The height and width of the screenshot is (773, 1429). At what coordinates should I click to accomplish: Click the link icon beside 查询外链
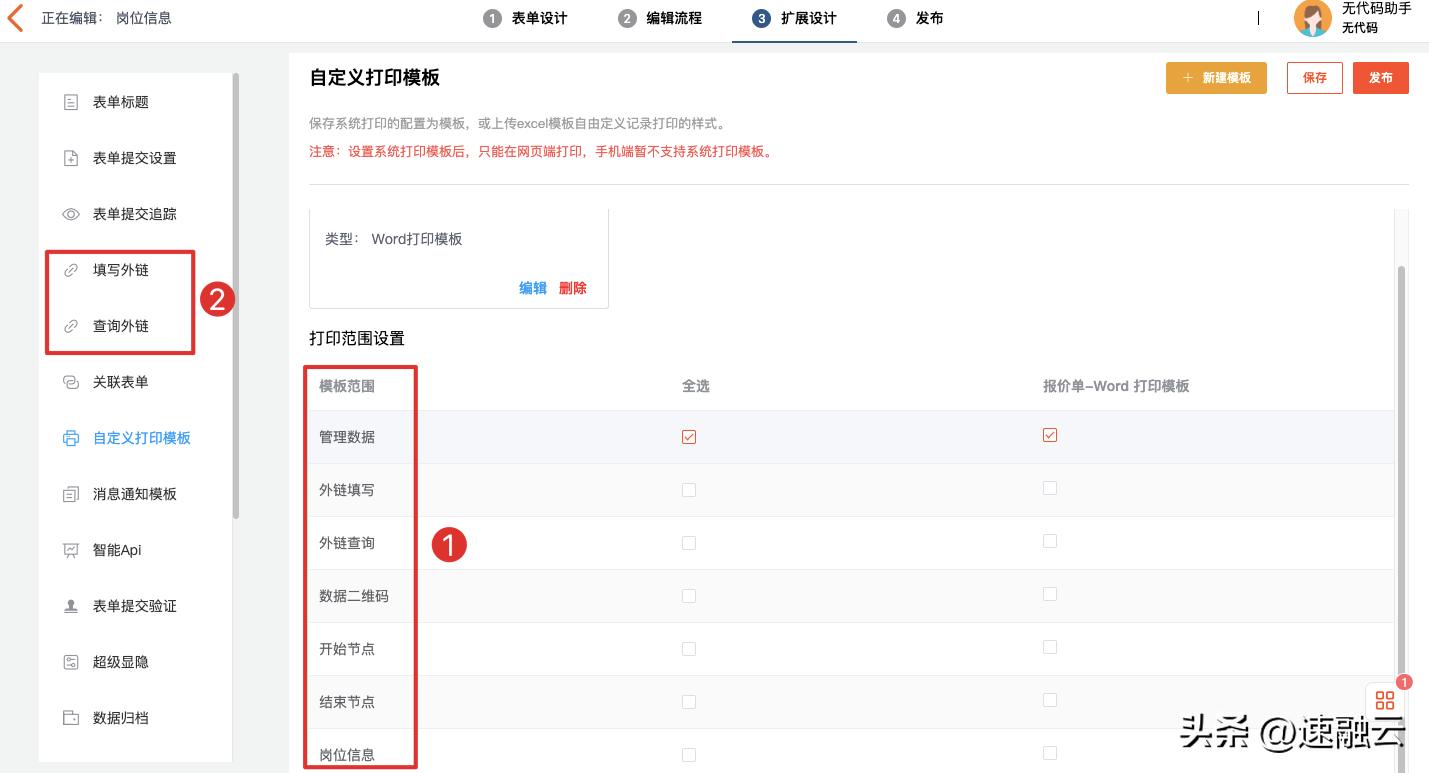[71, 326]
